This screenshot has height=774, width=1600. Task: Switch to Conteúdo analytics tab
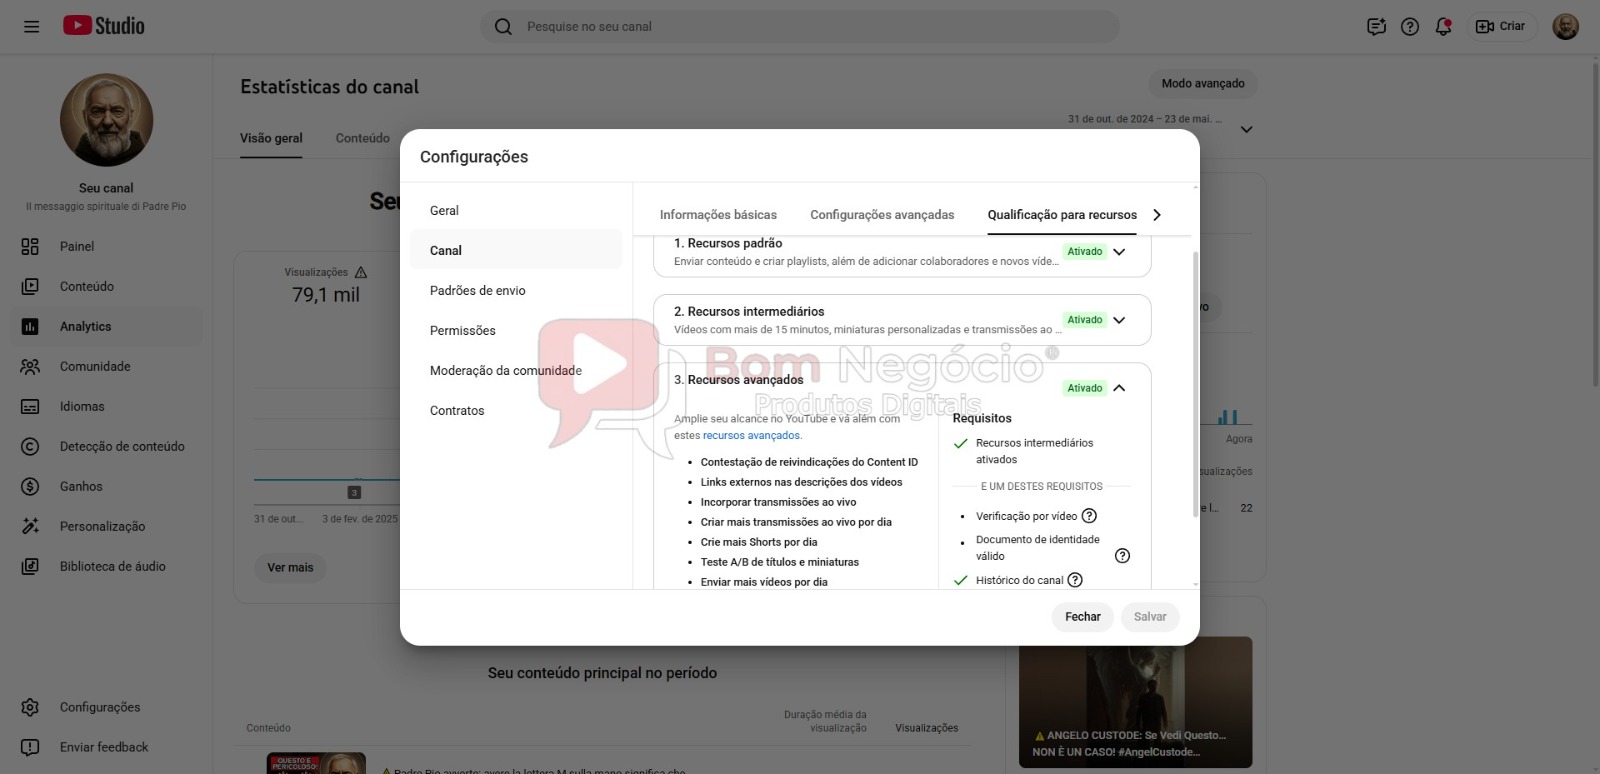click(363, 138)
